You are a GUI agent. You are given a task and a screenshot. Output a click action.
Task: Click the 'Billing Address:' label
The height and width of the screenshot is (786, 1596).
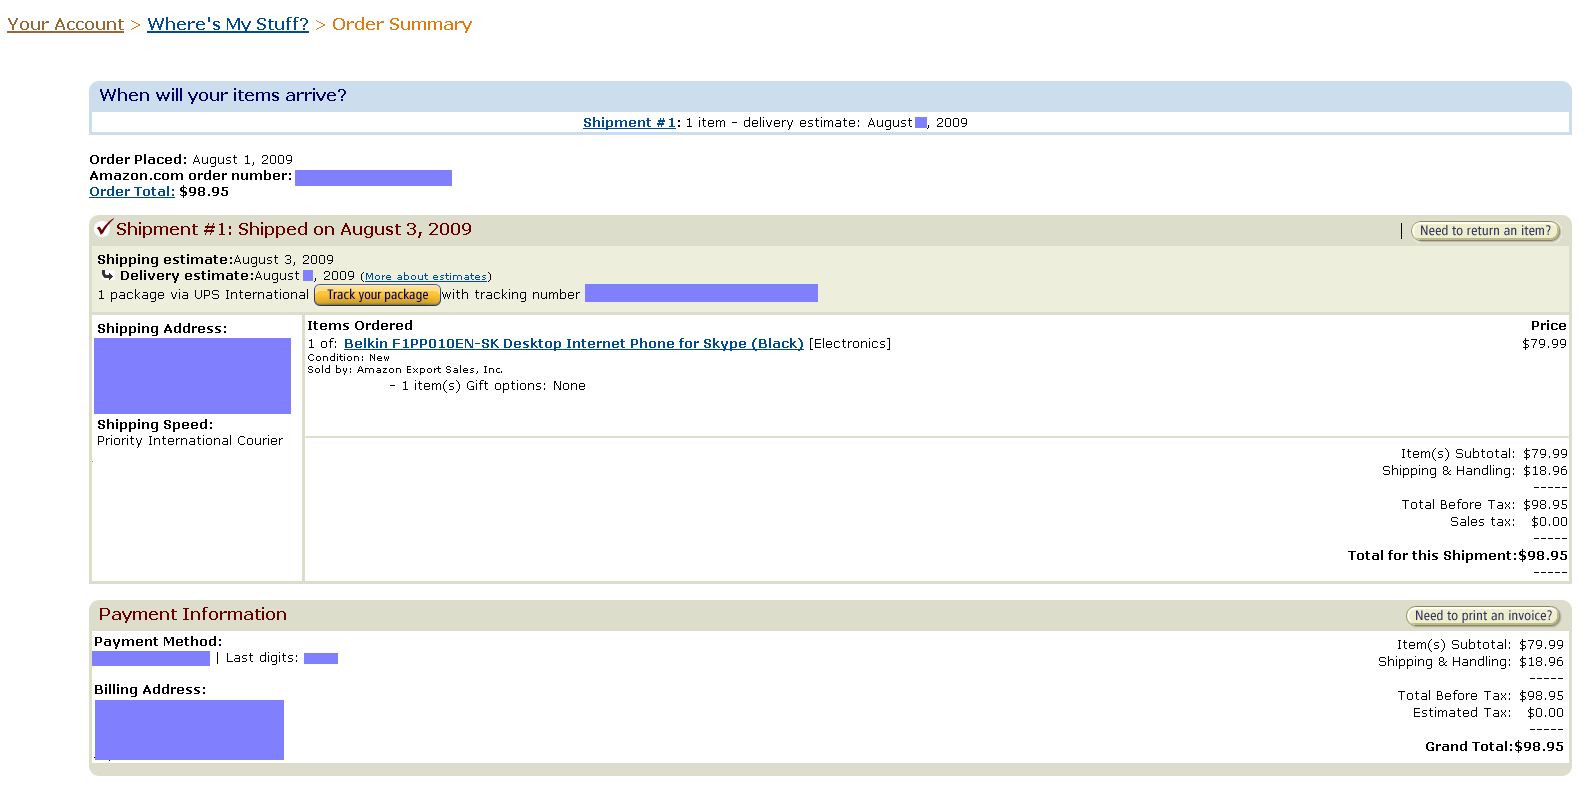click(x=150, y=690)
